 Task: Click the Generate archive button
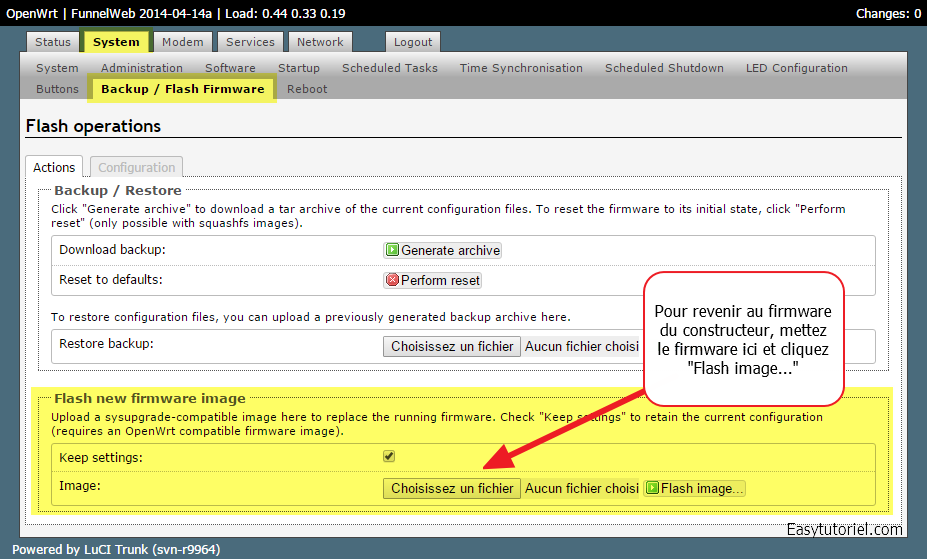pyautogui.click(x=442, y=251)
